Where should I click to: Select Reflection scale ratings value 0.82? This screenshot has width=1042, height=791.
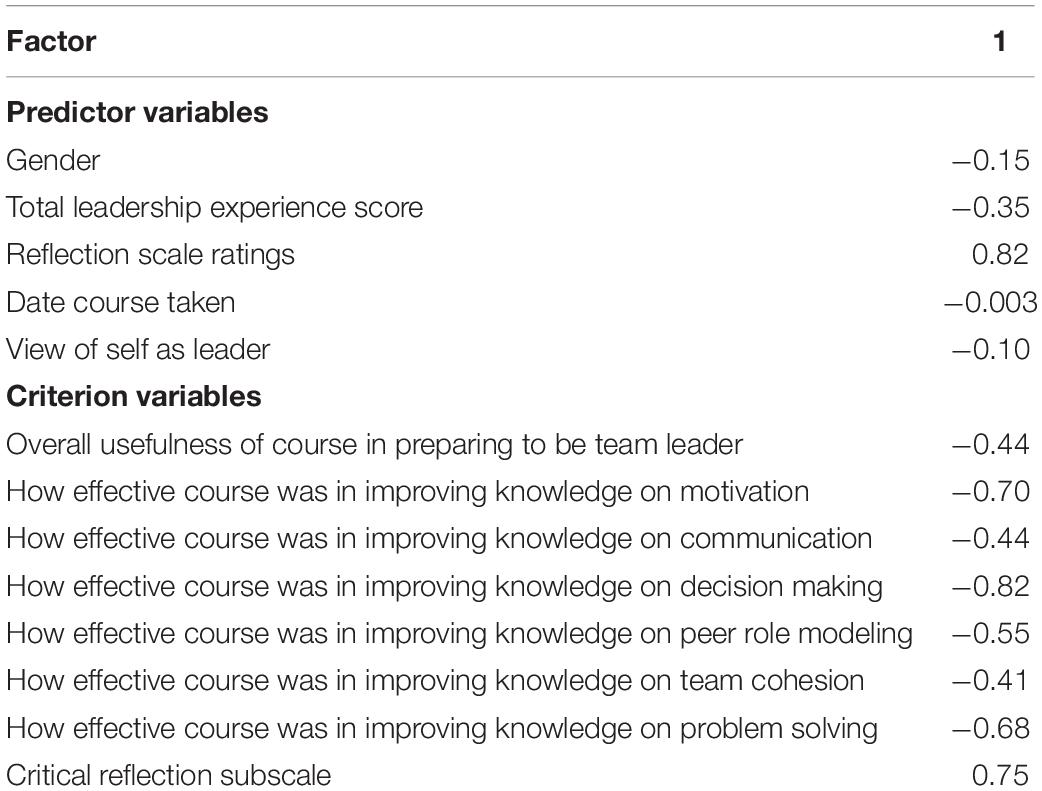(x=1000, y=255)
